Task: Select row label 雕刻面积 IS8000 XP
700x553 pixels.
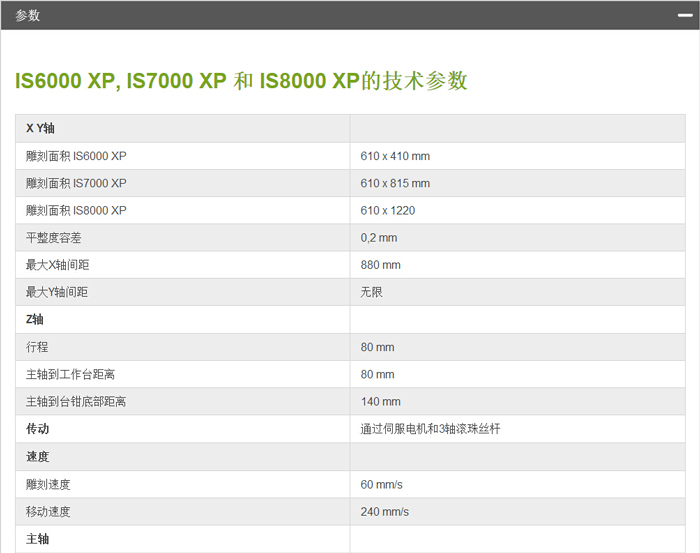Action: [x=76, y=210]
